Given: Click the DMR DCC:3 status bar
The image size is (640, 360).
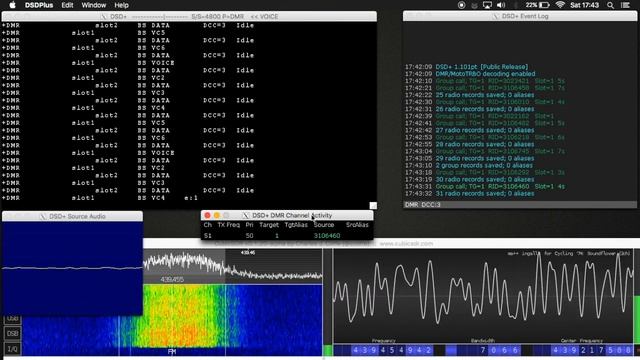Looking at the screenshot, I should 520,204.
